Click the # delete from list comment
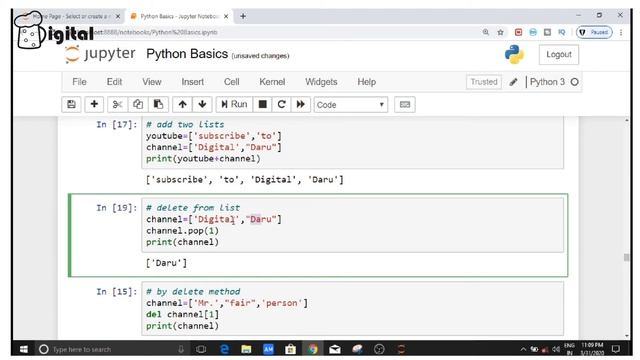The height and width of the screenshot is (360, 640). (x=193, y=208)
